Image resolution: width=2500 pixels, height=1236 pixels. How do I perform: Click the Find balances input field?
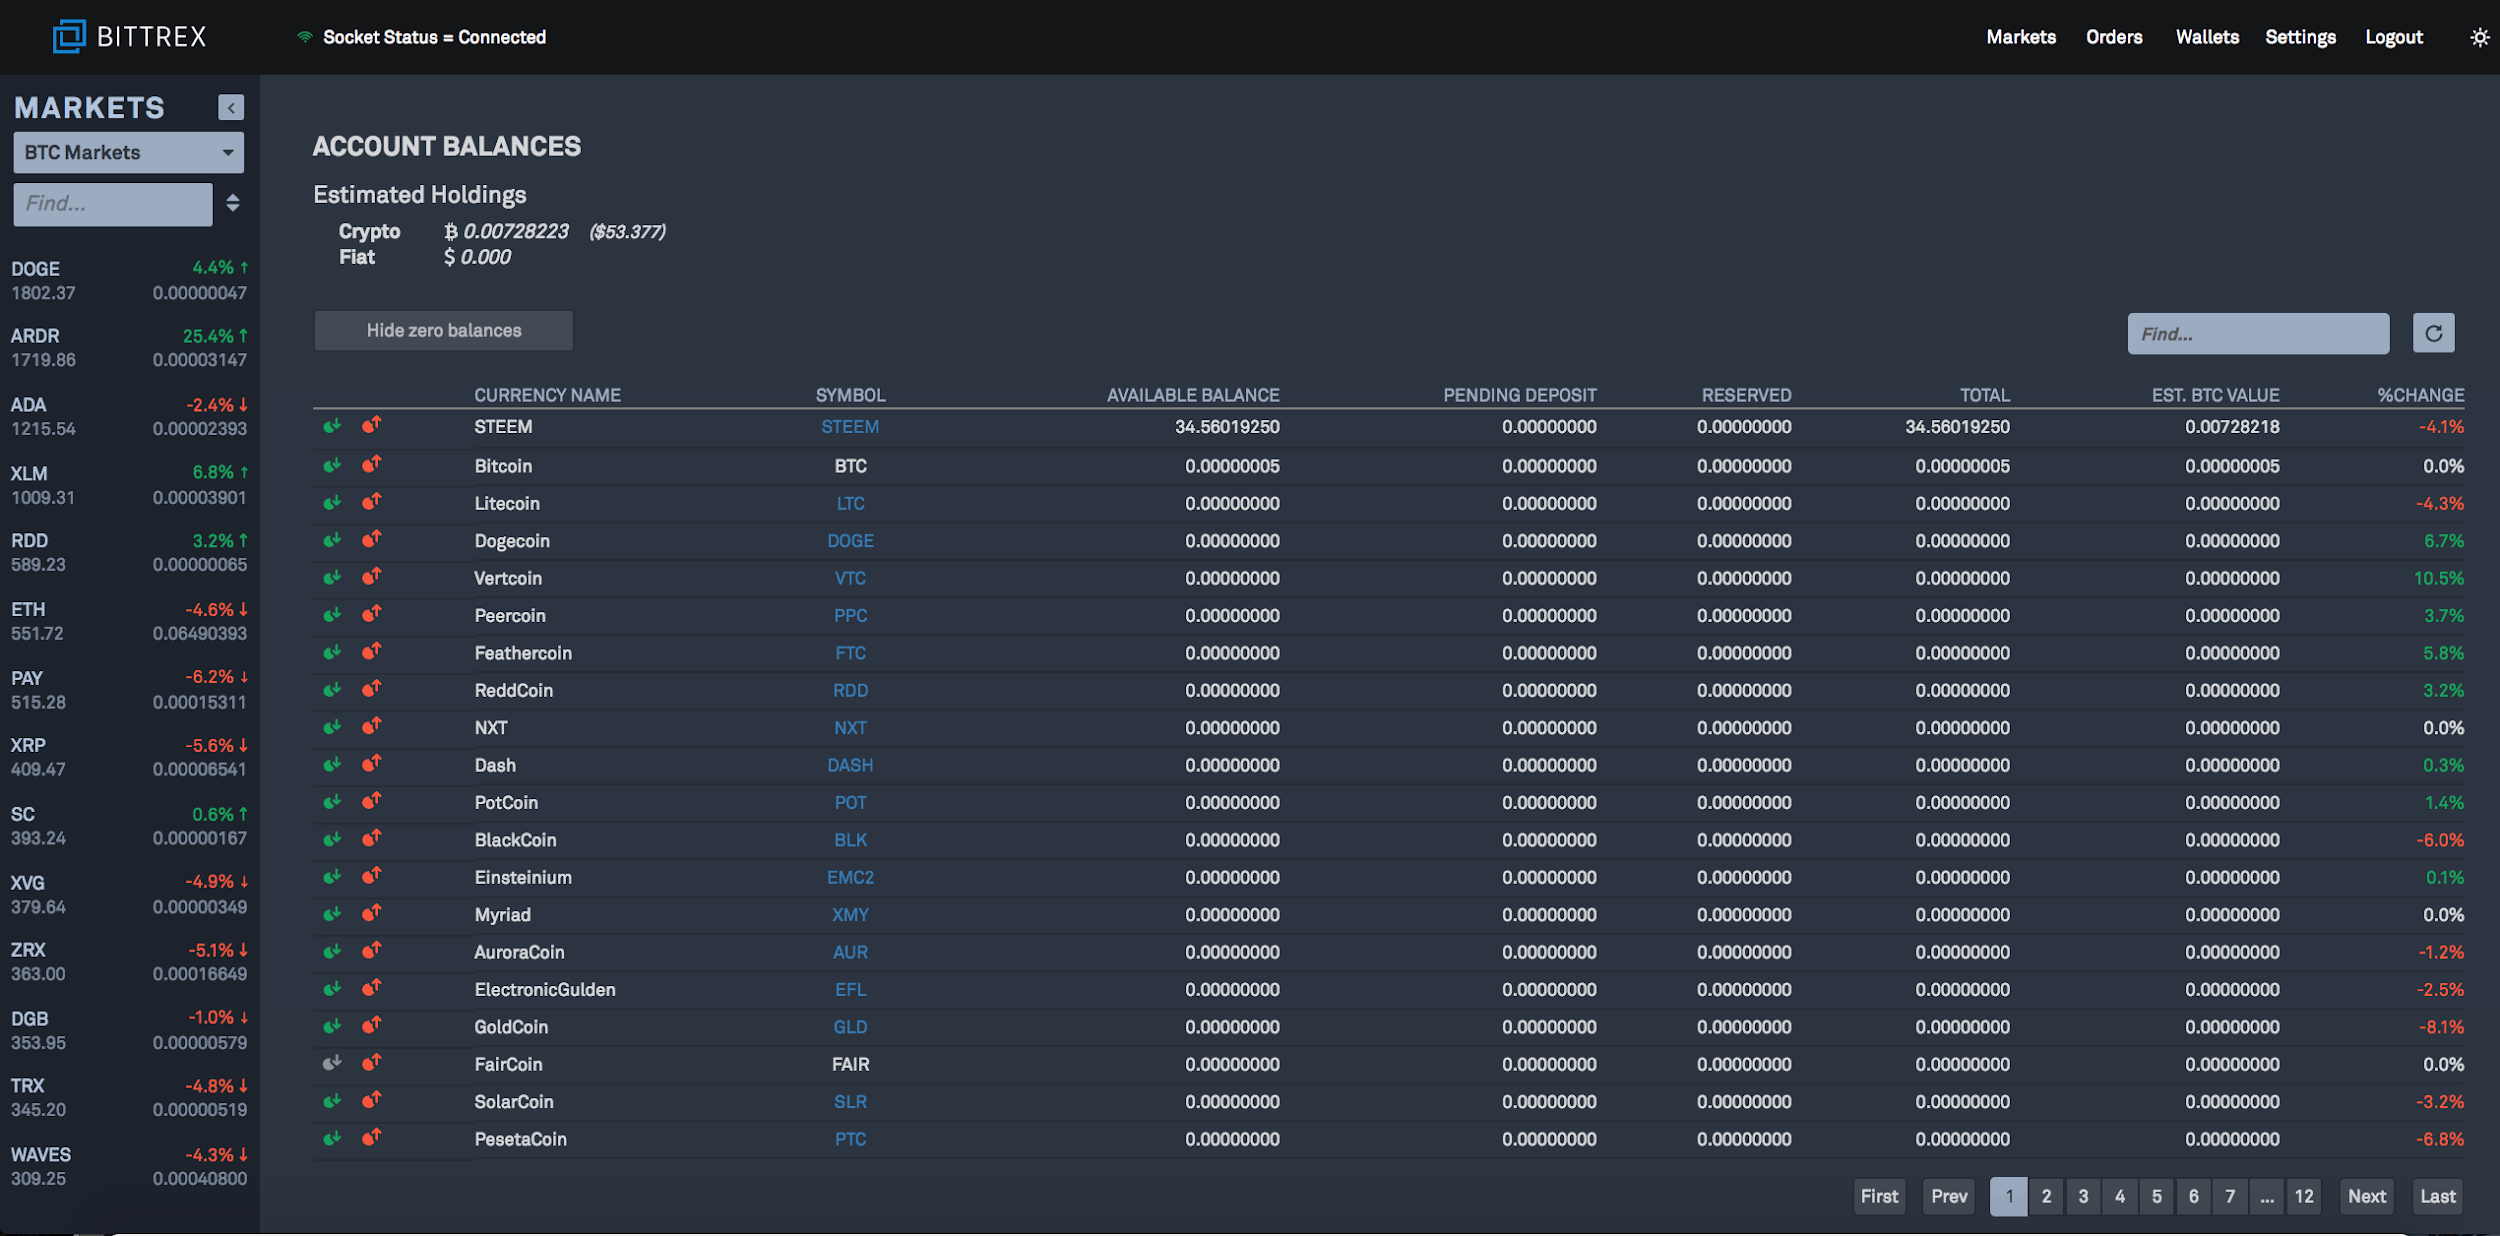coord(2258,333)
